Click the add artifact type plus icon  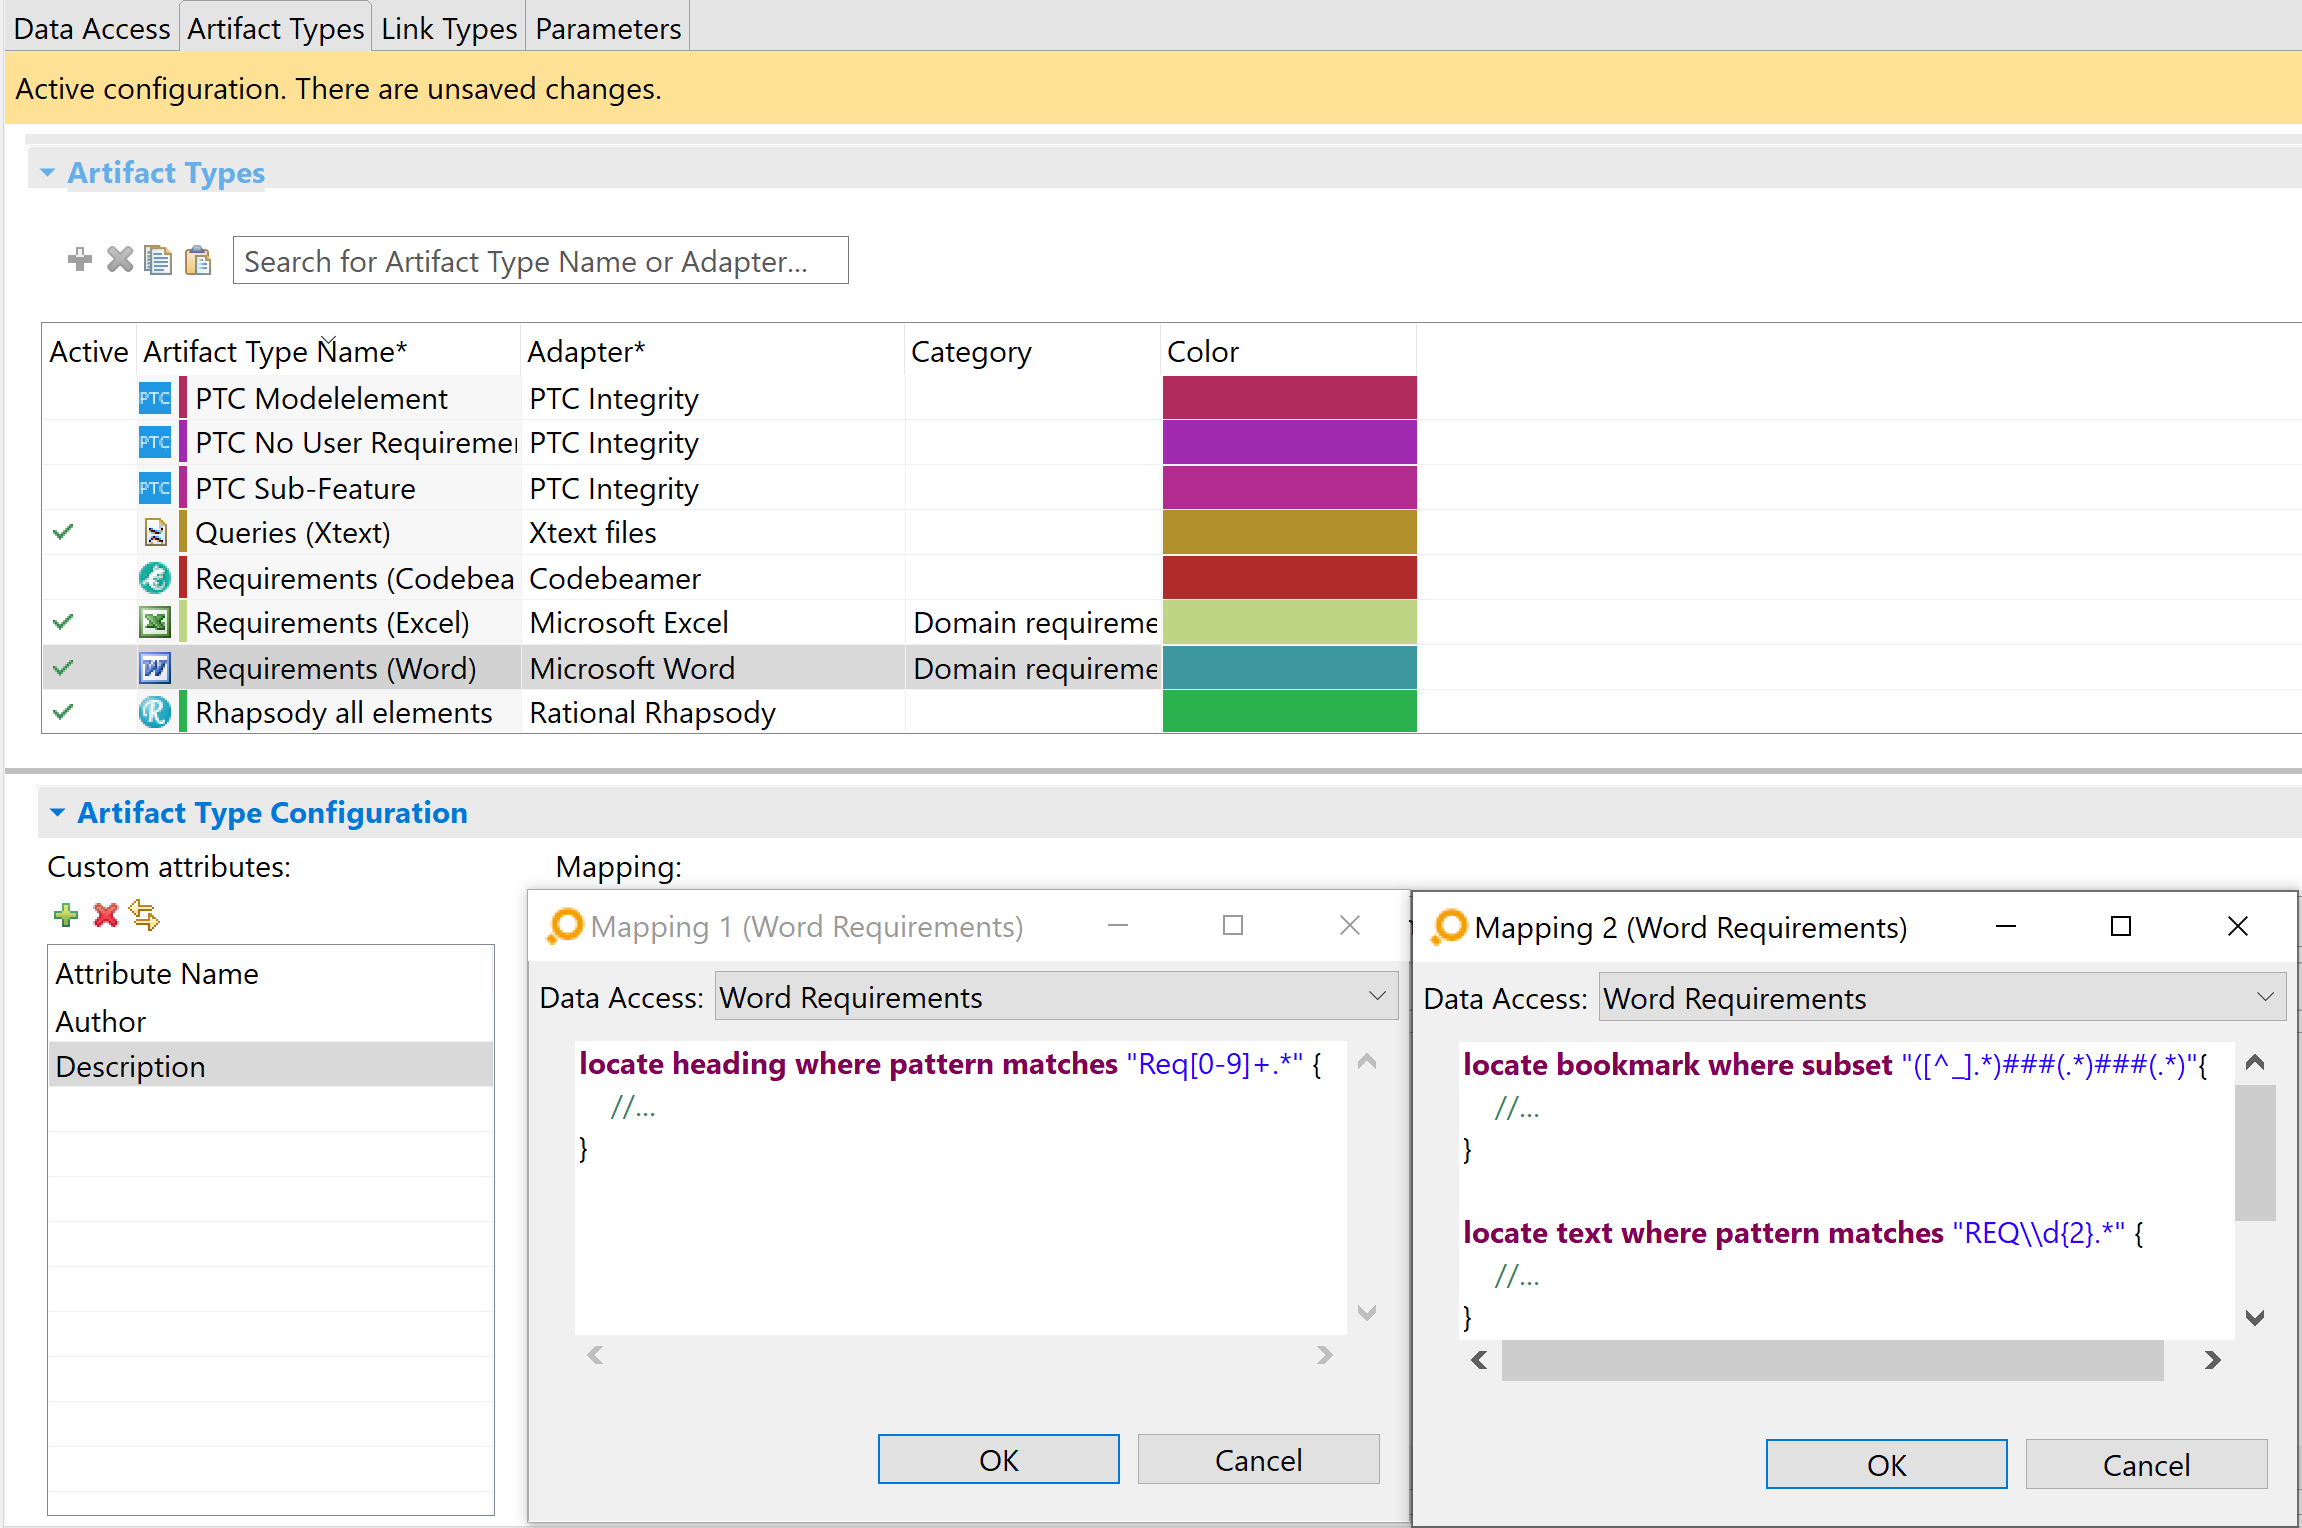(80, 260)
